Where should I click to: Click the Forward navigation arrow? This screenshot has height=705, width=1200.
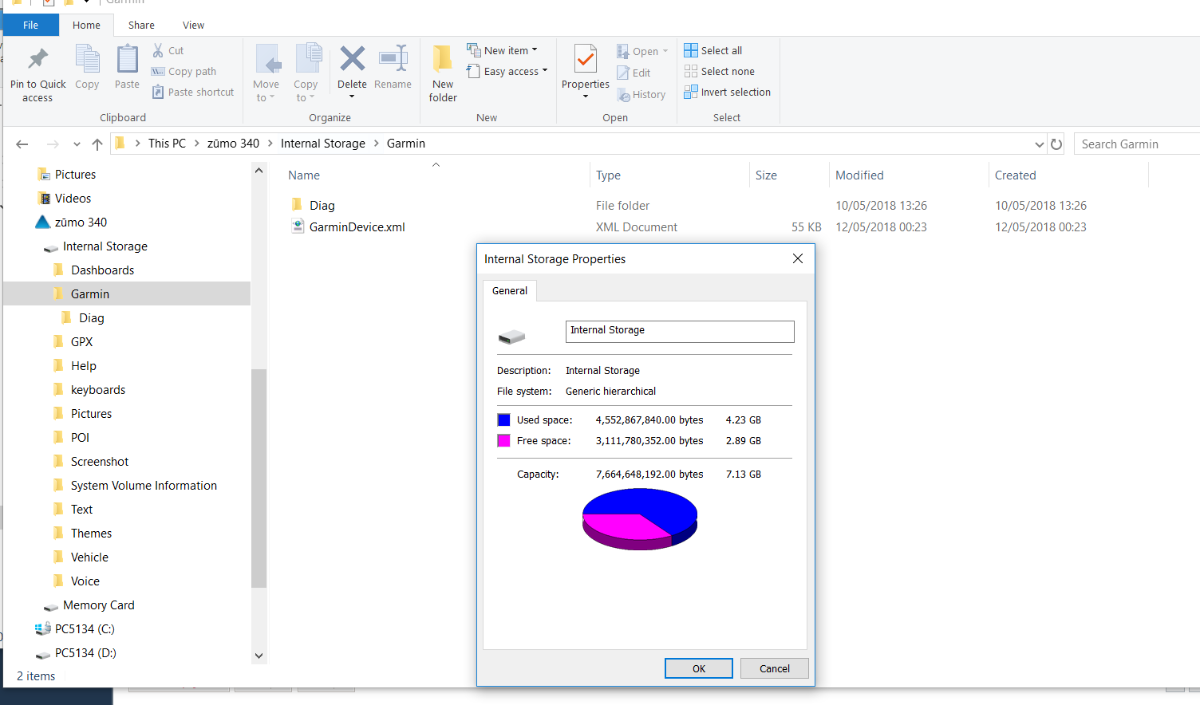point(53,144)
